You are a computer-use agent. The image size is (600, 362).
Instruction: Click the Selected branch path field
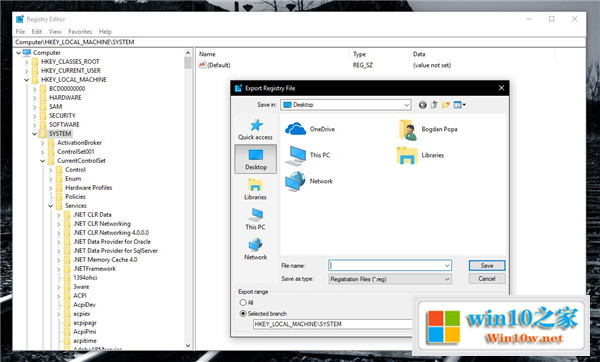click(333, 324)
